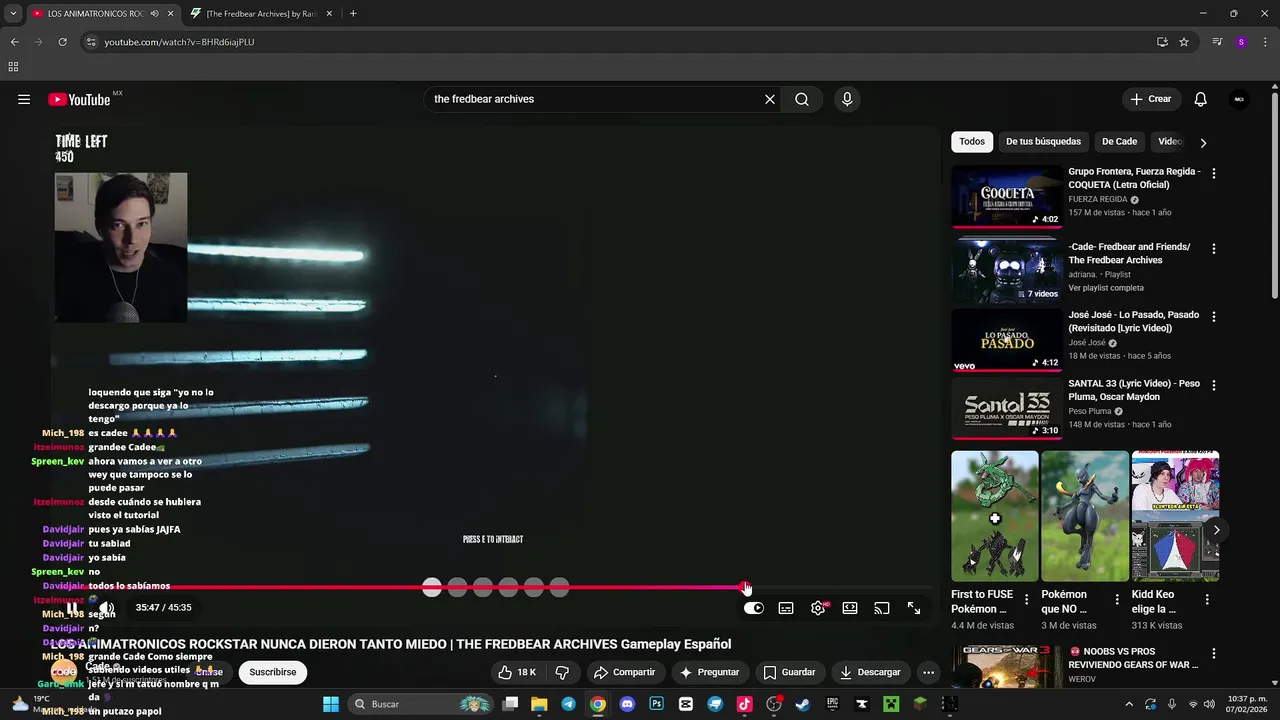Open options for the Cade Fredbear playlist

tap(1214, 248)
